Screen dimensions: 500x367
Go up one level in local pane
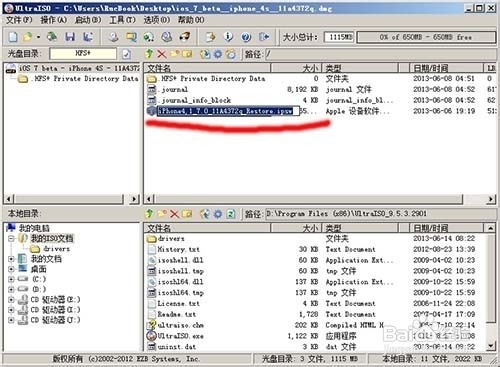tap(149, 214)
